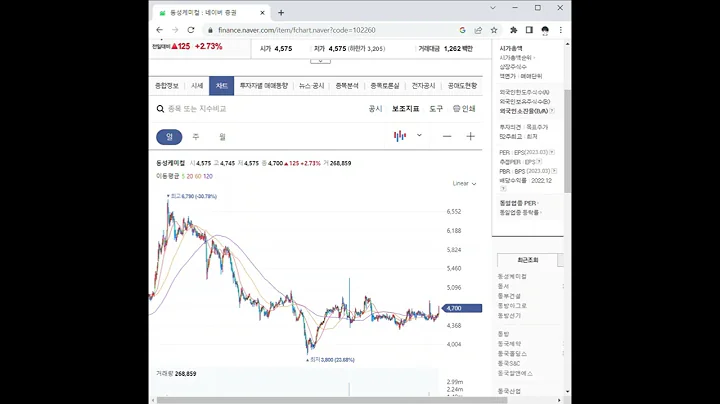Expand the price summary with the down-arrow expander
Viewport: 720px width, 404px height.
(x=321, y=61)
